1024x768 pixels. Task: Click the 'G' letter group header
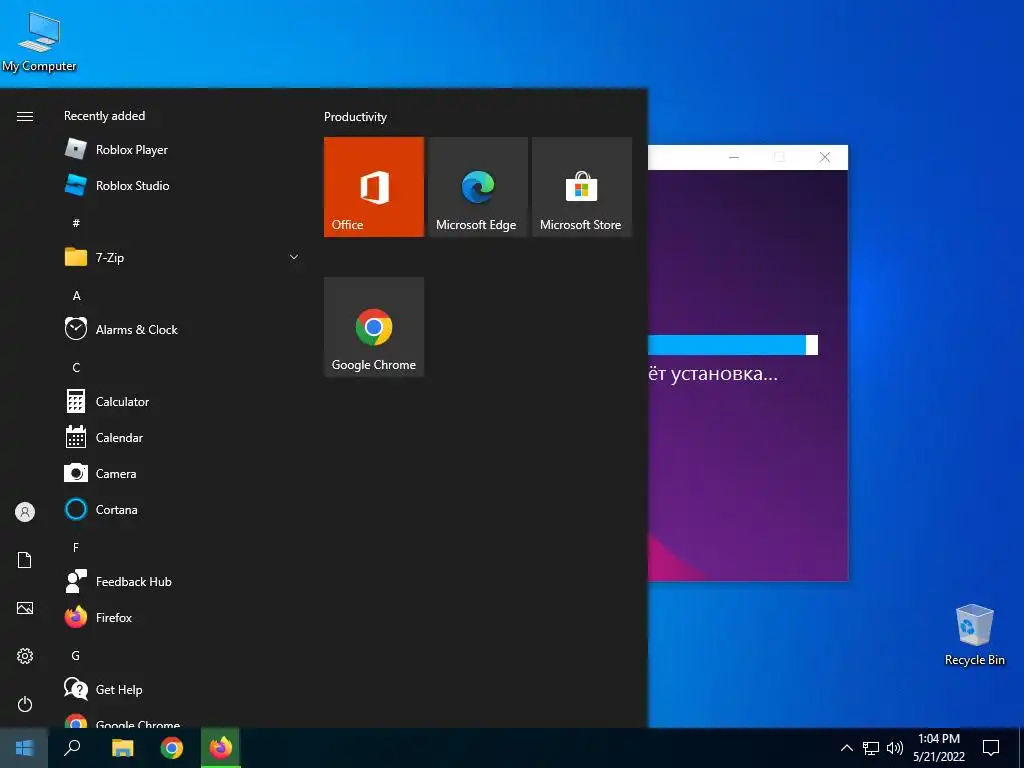pos(76,655)
